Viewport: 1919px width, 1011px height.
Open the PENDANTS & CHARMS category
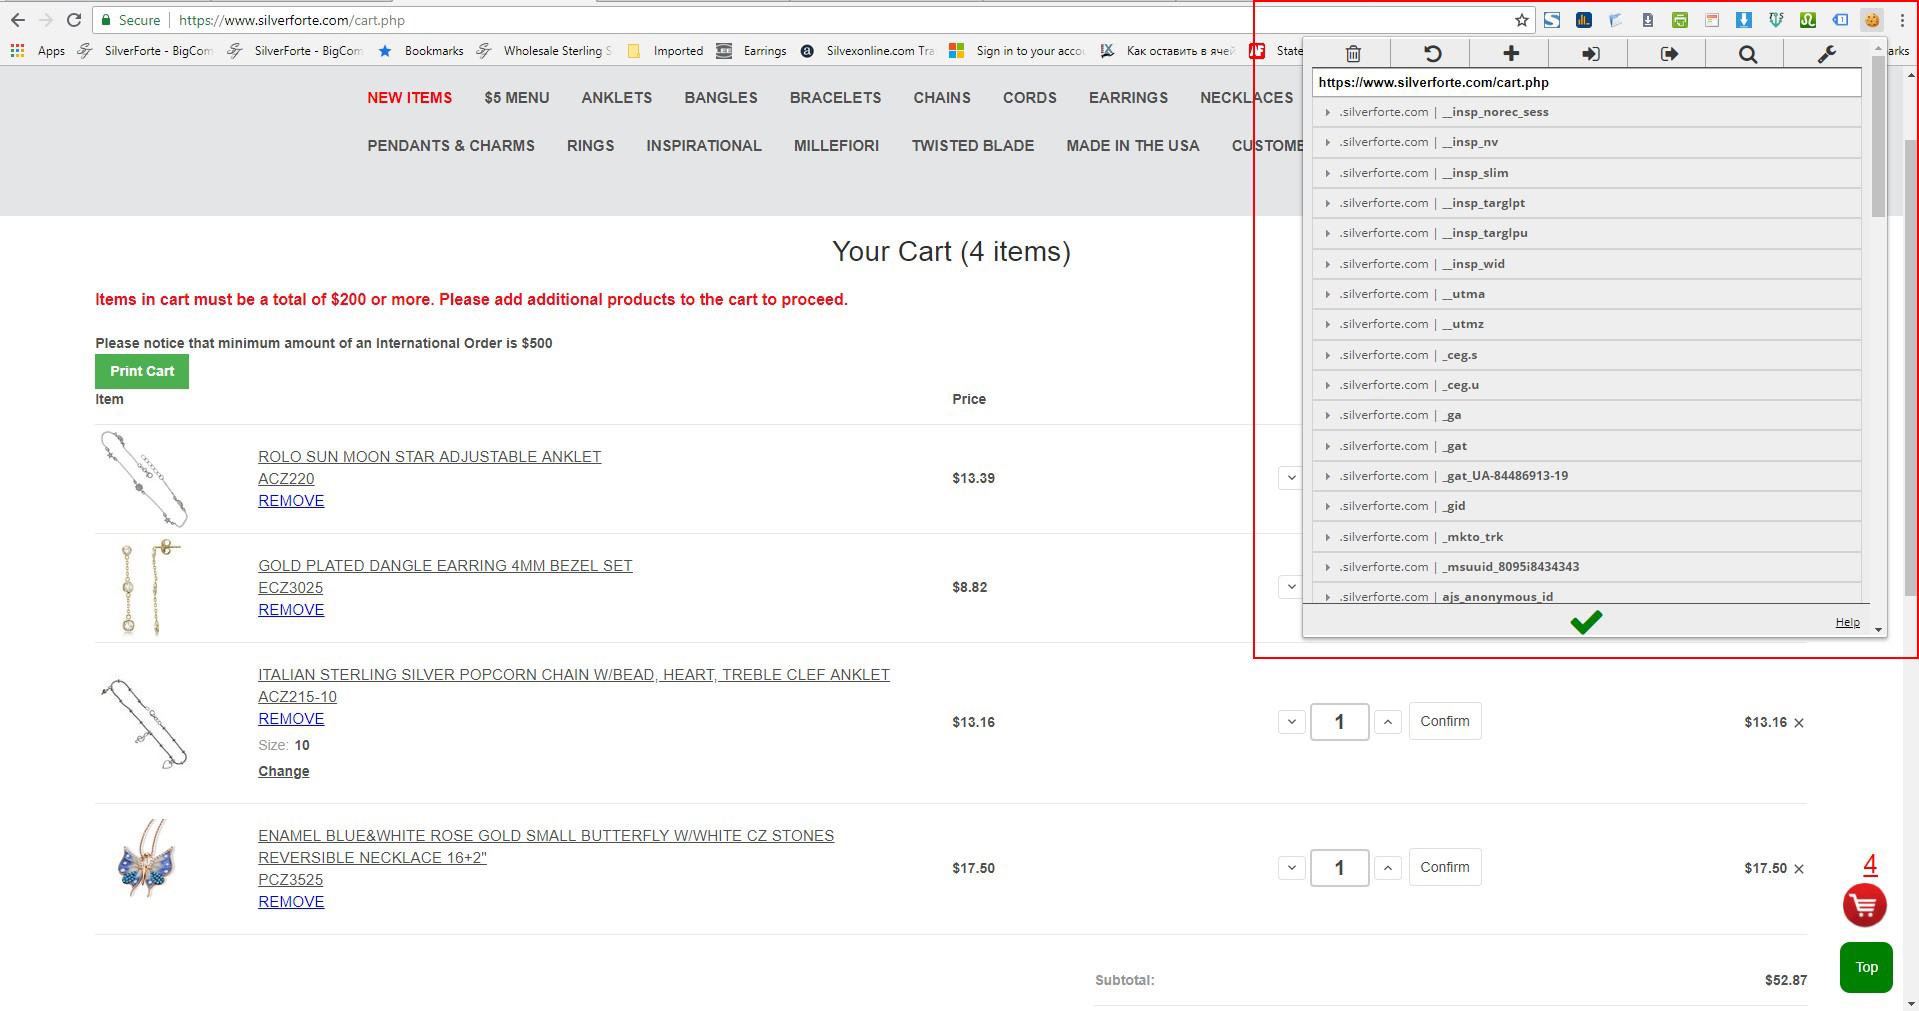(x=451, y=146)
